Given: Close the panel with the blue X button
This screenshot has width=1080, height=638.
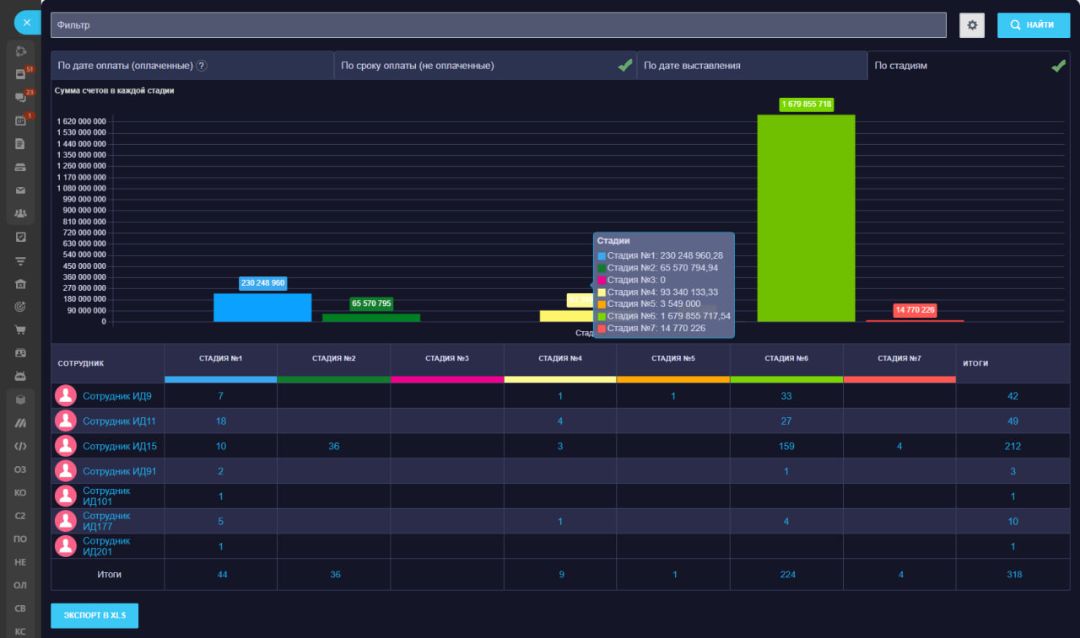Looking at the screenshot, I should (x=26, y=21).
